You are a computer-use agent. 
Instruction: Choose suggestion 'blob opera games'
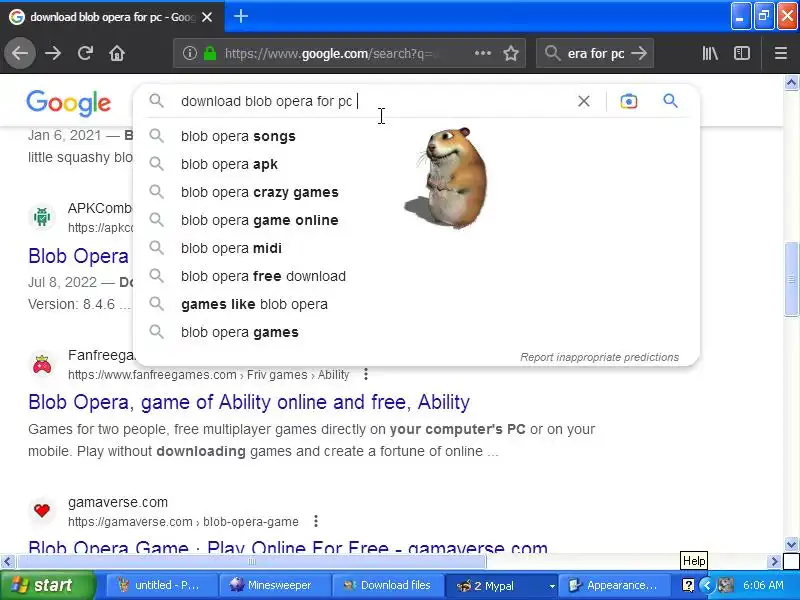416,333
